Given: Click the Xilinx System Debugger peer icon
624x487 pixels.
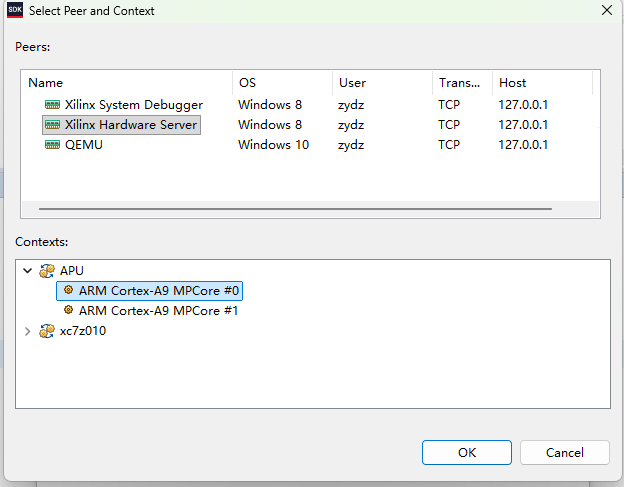Looking at the screenshot, I should (x=52, y=105).
